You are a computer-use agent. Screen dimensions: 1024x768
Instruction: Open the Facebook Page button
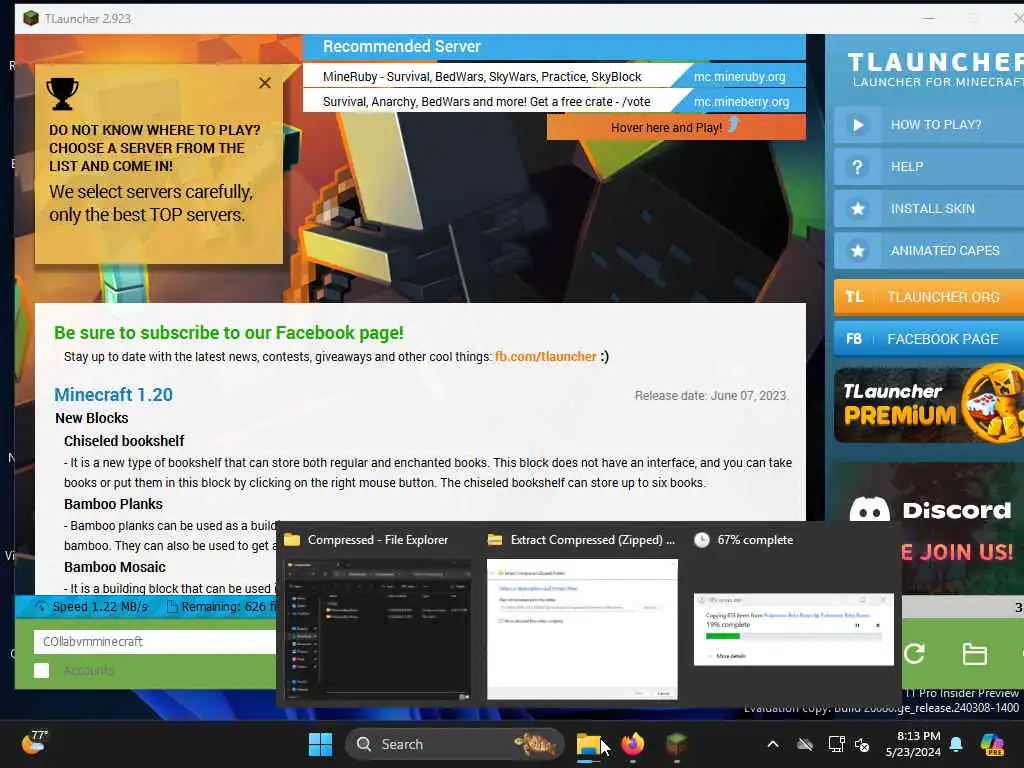tap(929, 339)
